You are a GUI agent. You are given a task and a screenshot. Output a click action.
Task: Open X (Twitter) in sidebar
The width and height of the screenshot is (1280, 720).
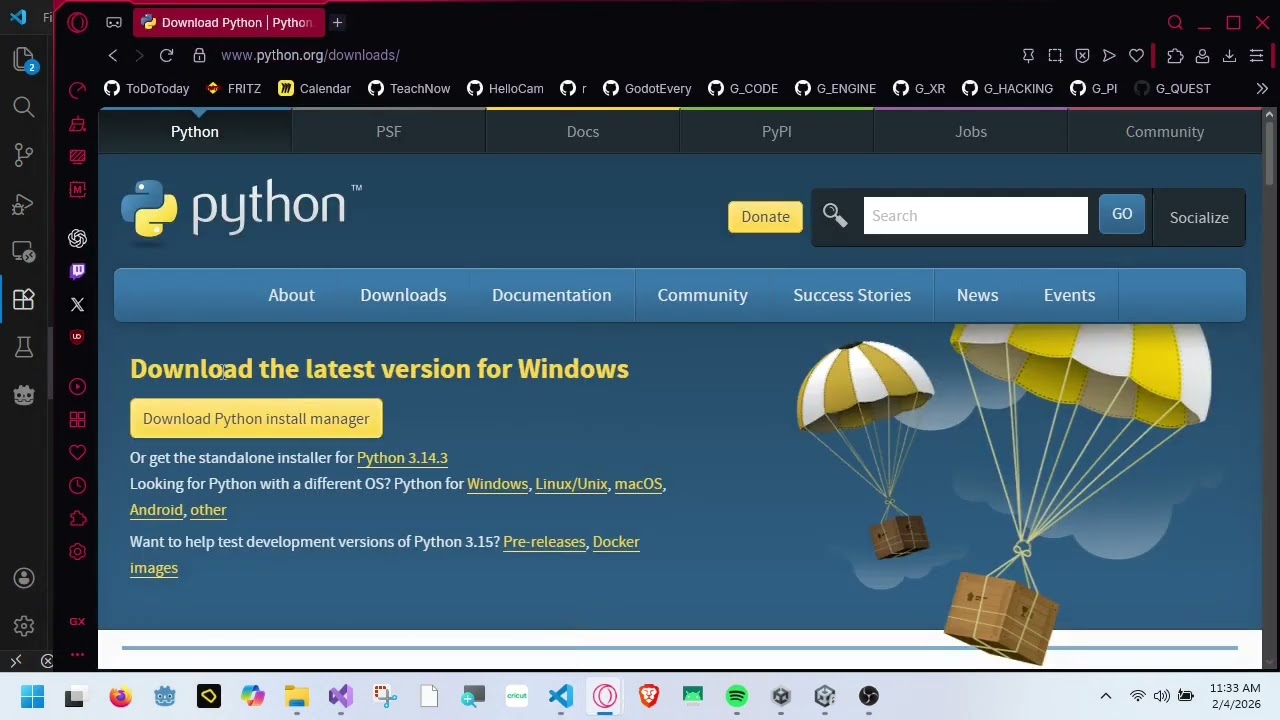click(x=77, y=304)
